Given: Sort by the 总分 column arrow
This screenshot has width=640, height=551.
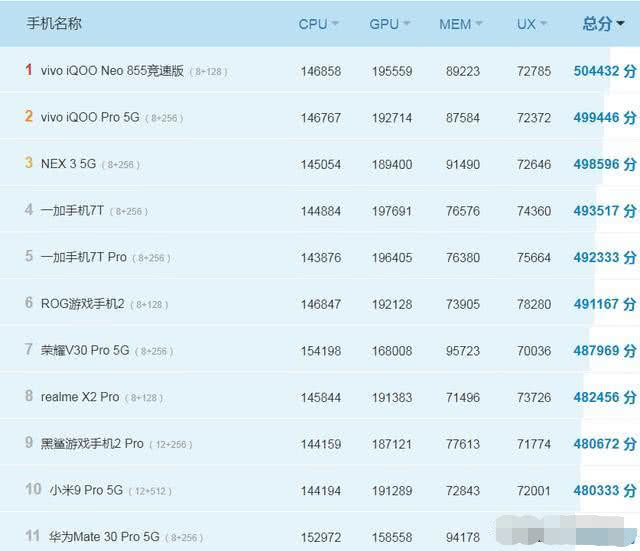Looking at the screenshot, I should (620, 24).
